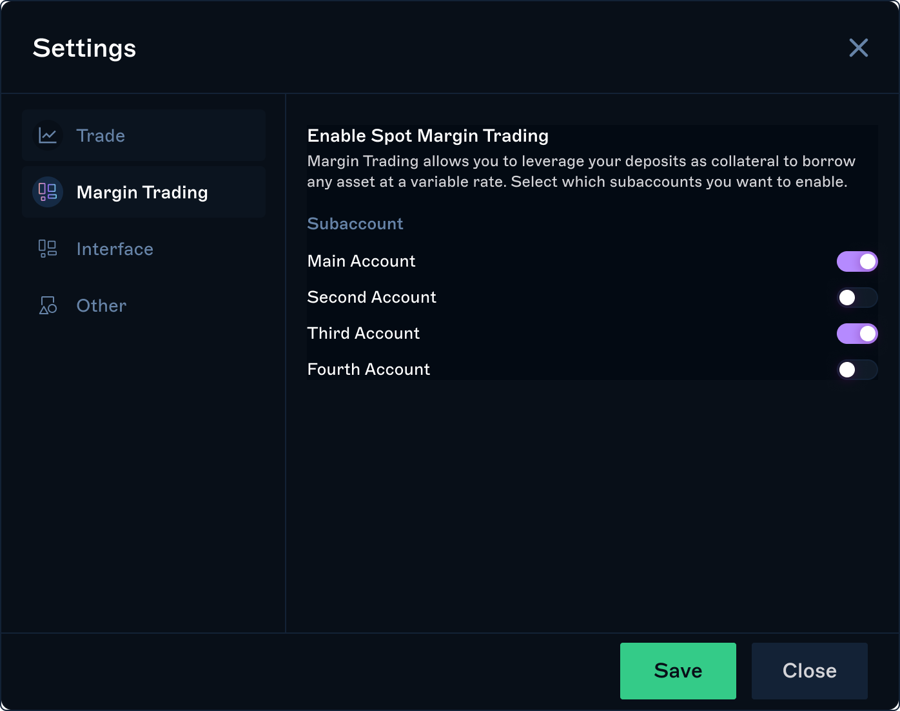This screenshot has height=711, width=900.
Task: Open the Trade settings tab
Action: (x=101, y=135)
